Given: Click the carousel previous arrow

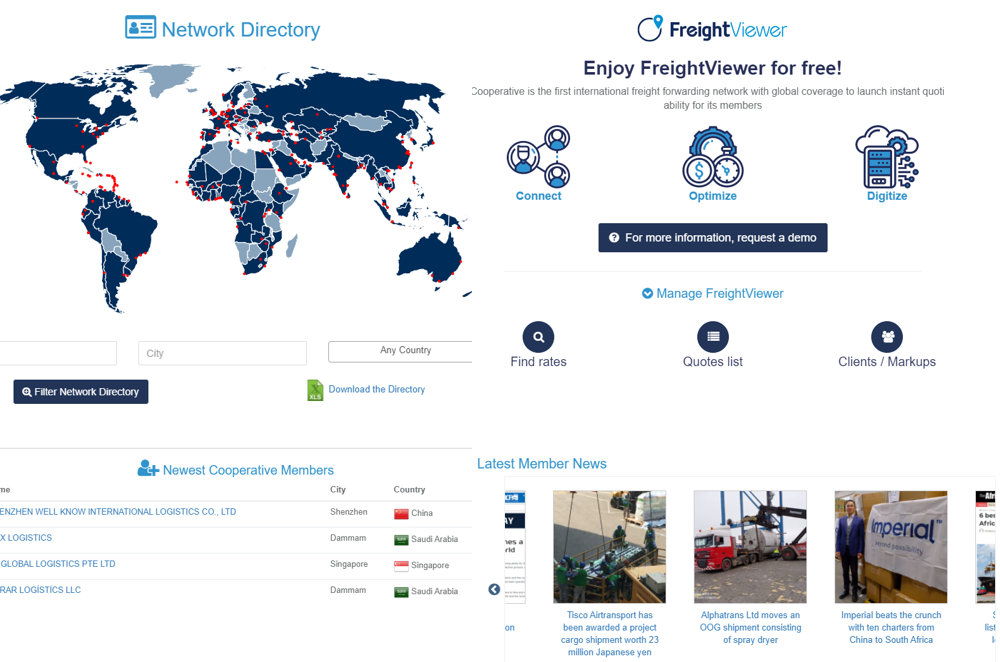Looking at the screenshot, I should 493,589.
